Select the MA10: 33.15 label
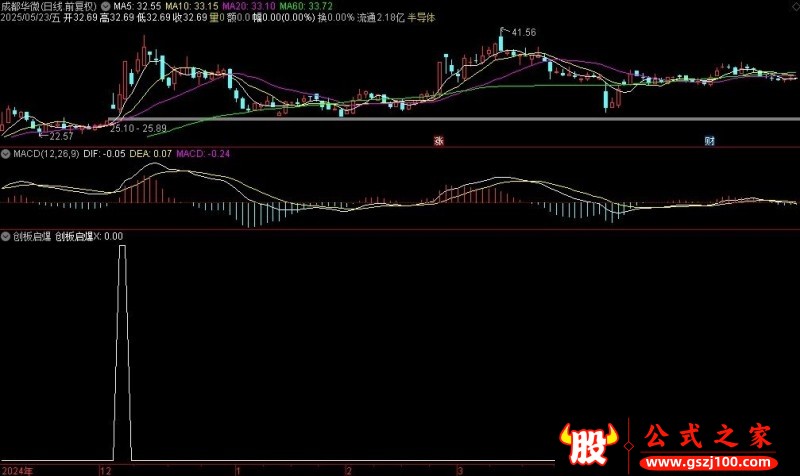 tap(191, 7)
